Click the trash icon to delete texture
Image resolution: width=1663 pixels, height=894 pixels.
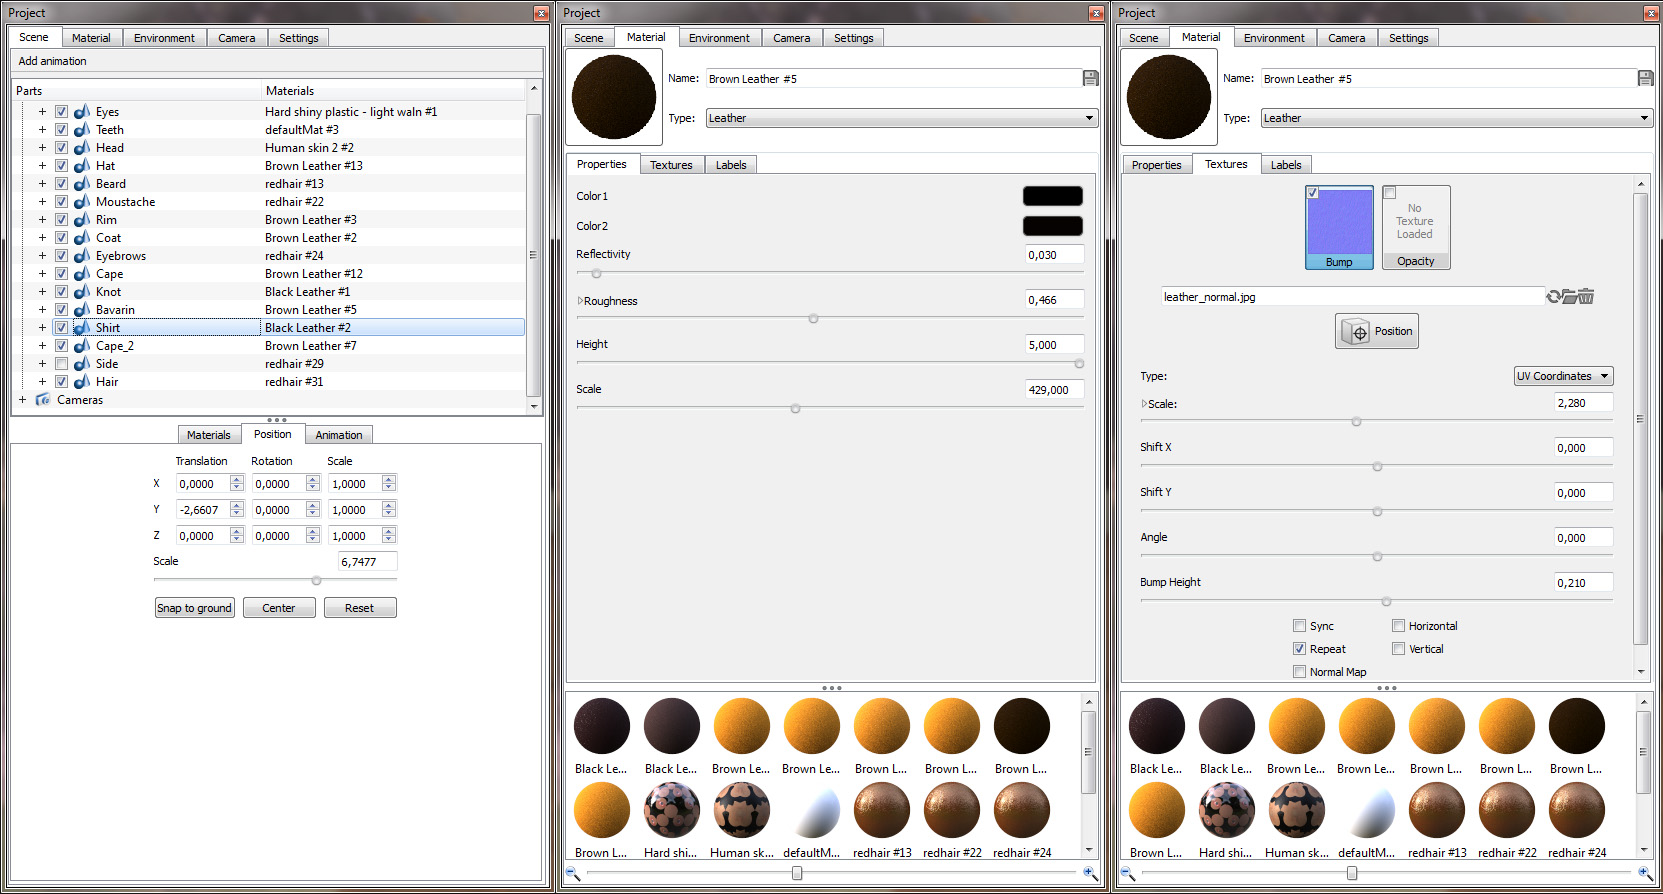tap(1587, 297)
